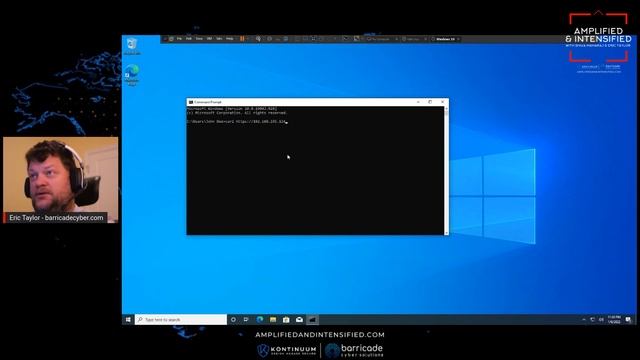Open the Microsoft Edge desktop shortcut
Image resolution: width=640 pixels, height=360 pixels.
point(132,75)
